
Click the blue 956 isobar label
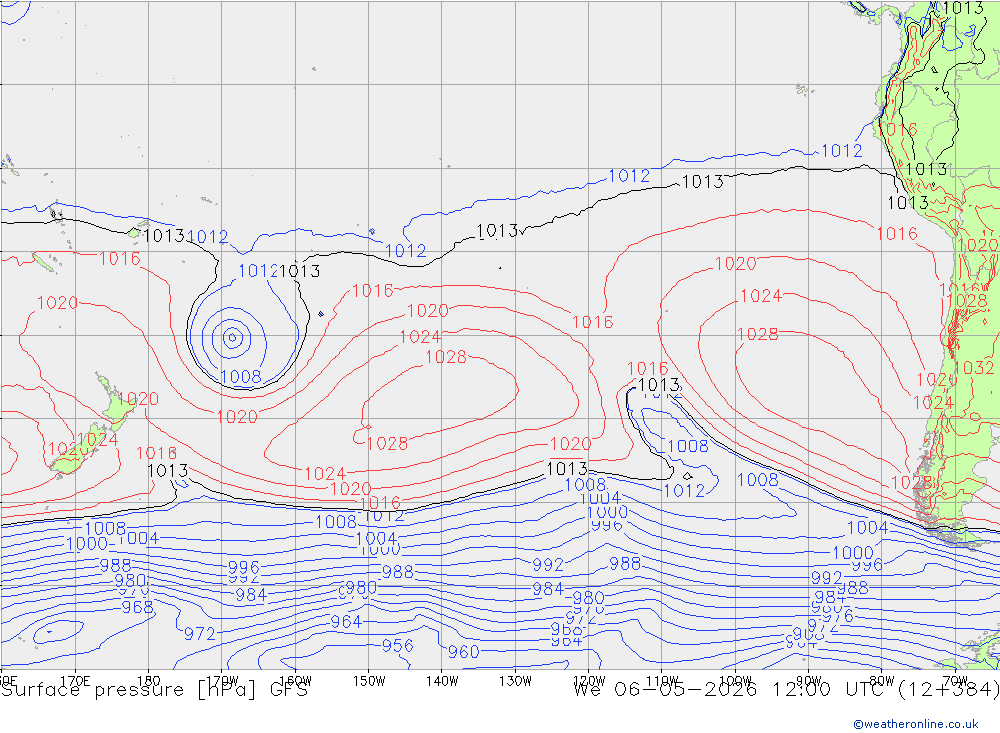click(x=397, y=646)
